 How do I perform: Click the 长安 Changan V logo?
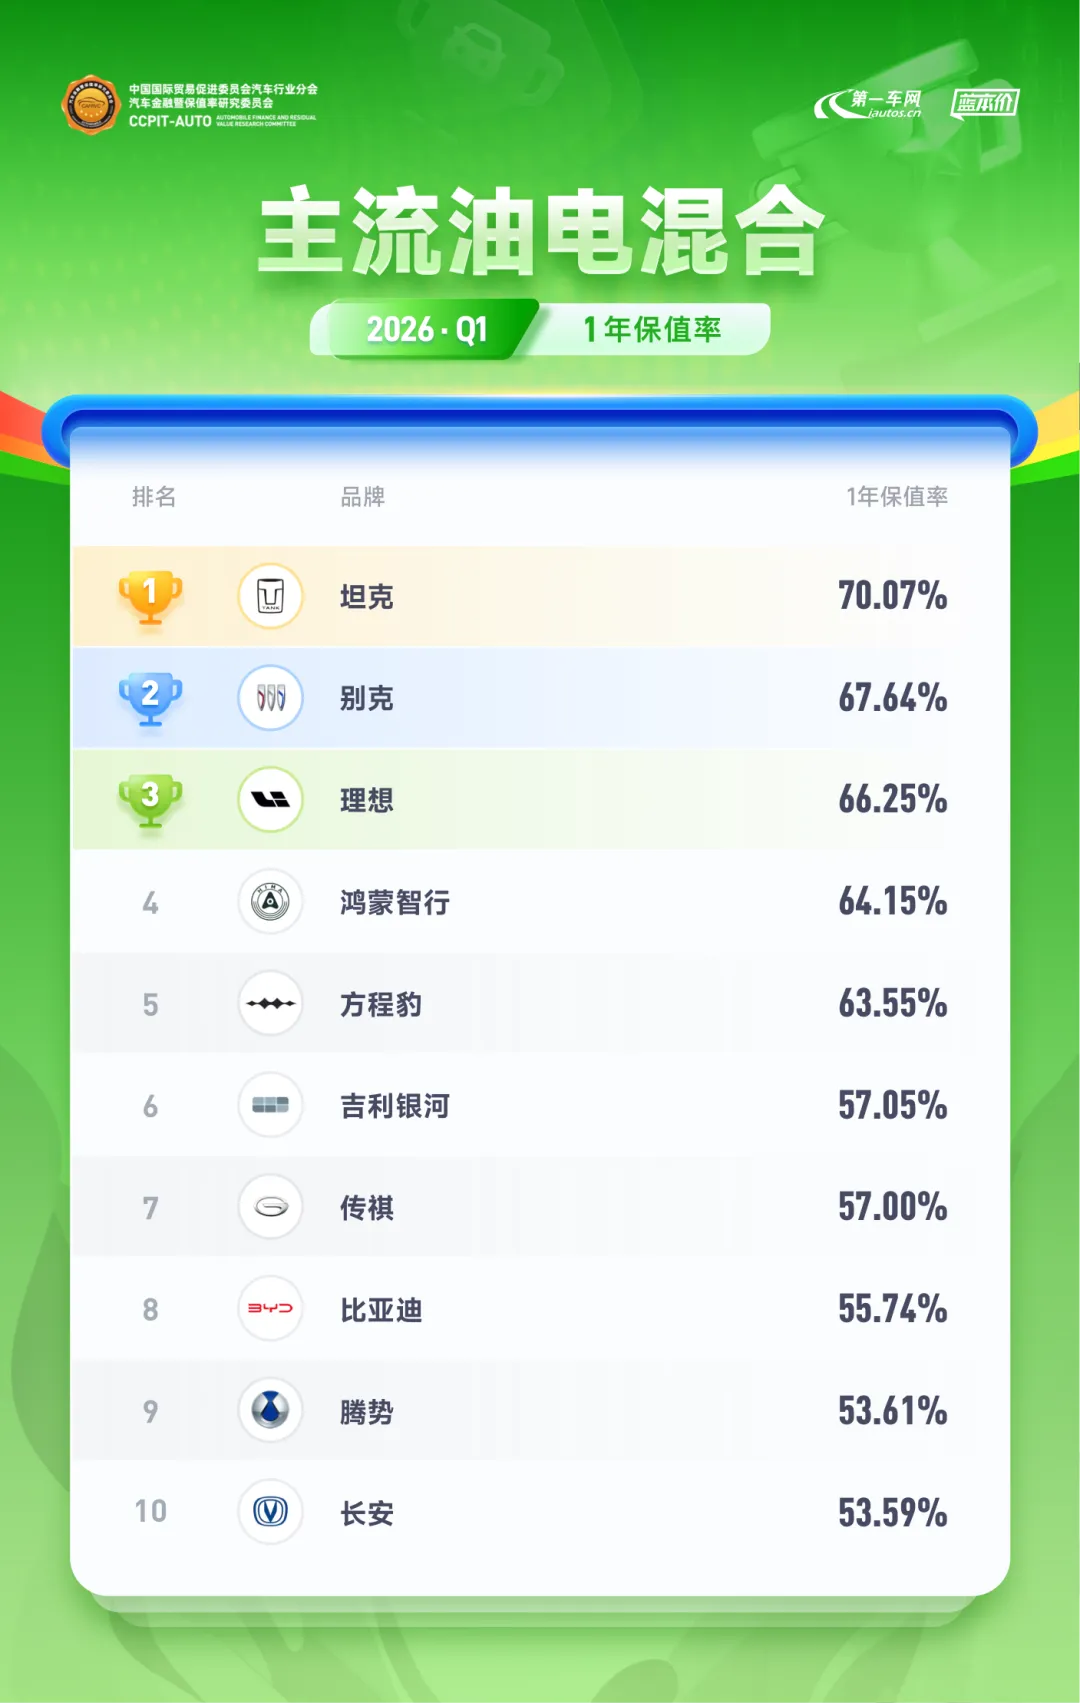pos(270,1512)
